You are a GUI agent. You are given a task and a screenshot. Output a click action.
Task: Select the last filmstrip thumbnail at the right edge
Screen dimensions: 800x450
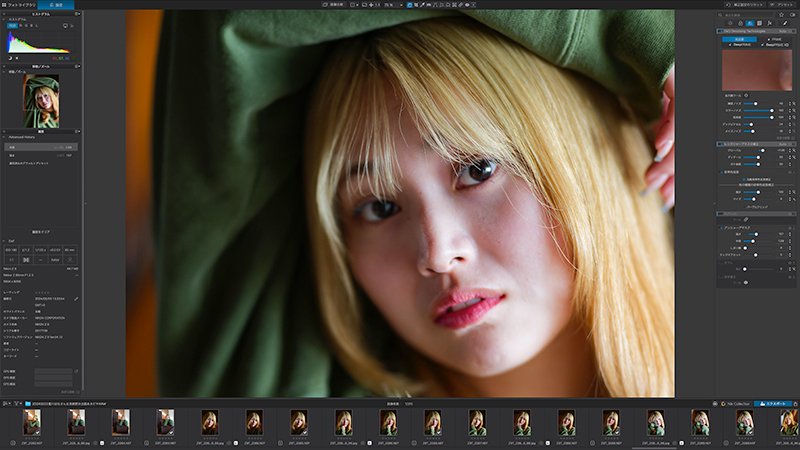(790, 422)
